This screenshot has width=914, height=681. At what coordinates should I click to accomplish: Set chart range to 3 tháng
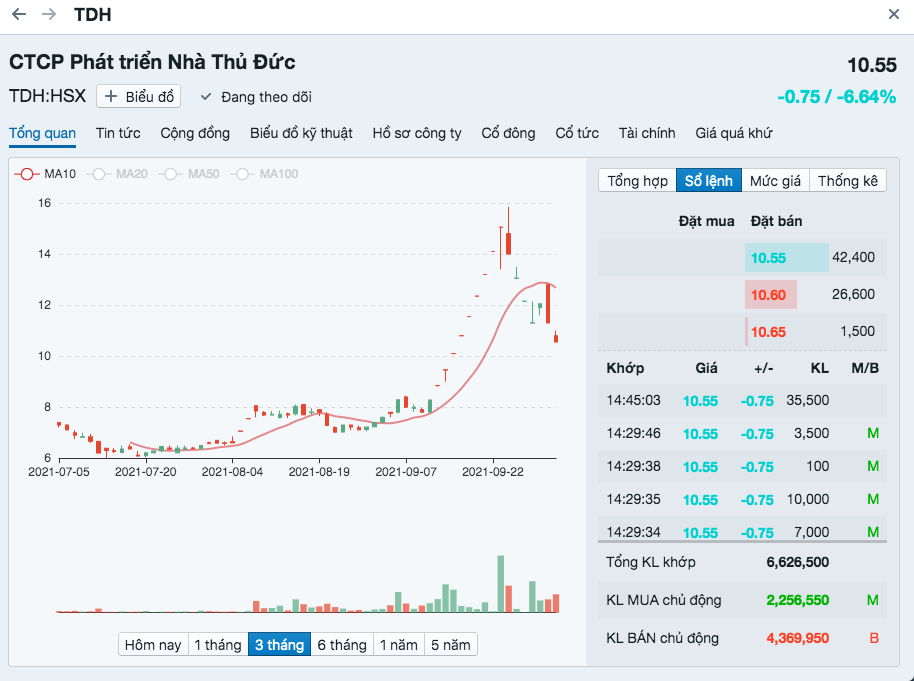pos(279,644)
